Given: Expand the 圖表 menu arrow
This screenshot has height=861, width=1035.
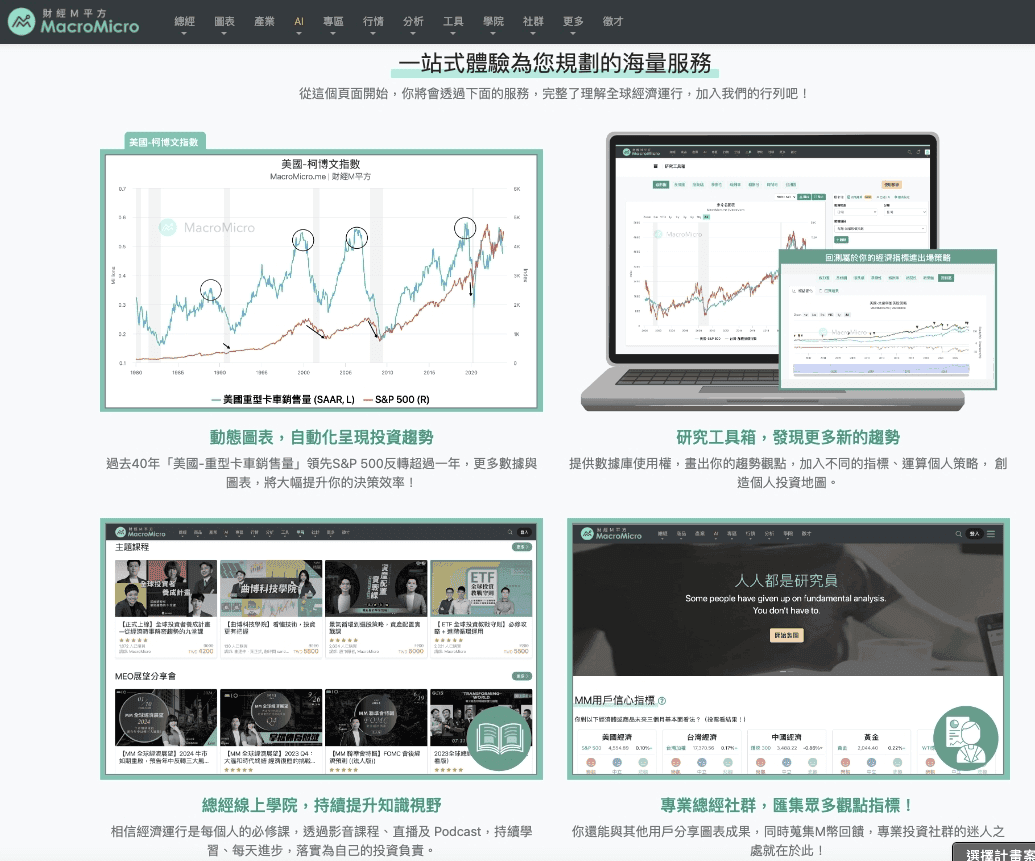Looking at the screenshot, I should click(x=224, y=34).
